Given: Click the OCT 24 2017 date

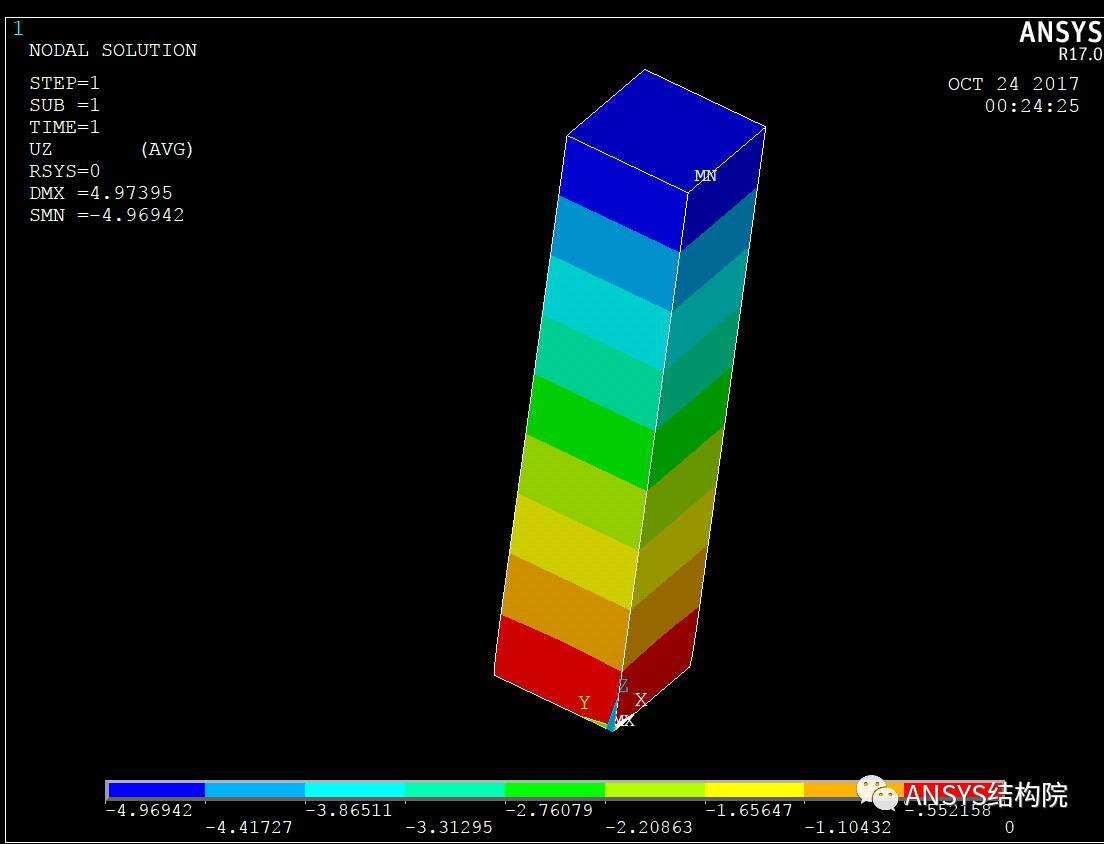Looking at the screenshot, I should (1013, 84).
